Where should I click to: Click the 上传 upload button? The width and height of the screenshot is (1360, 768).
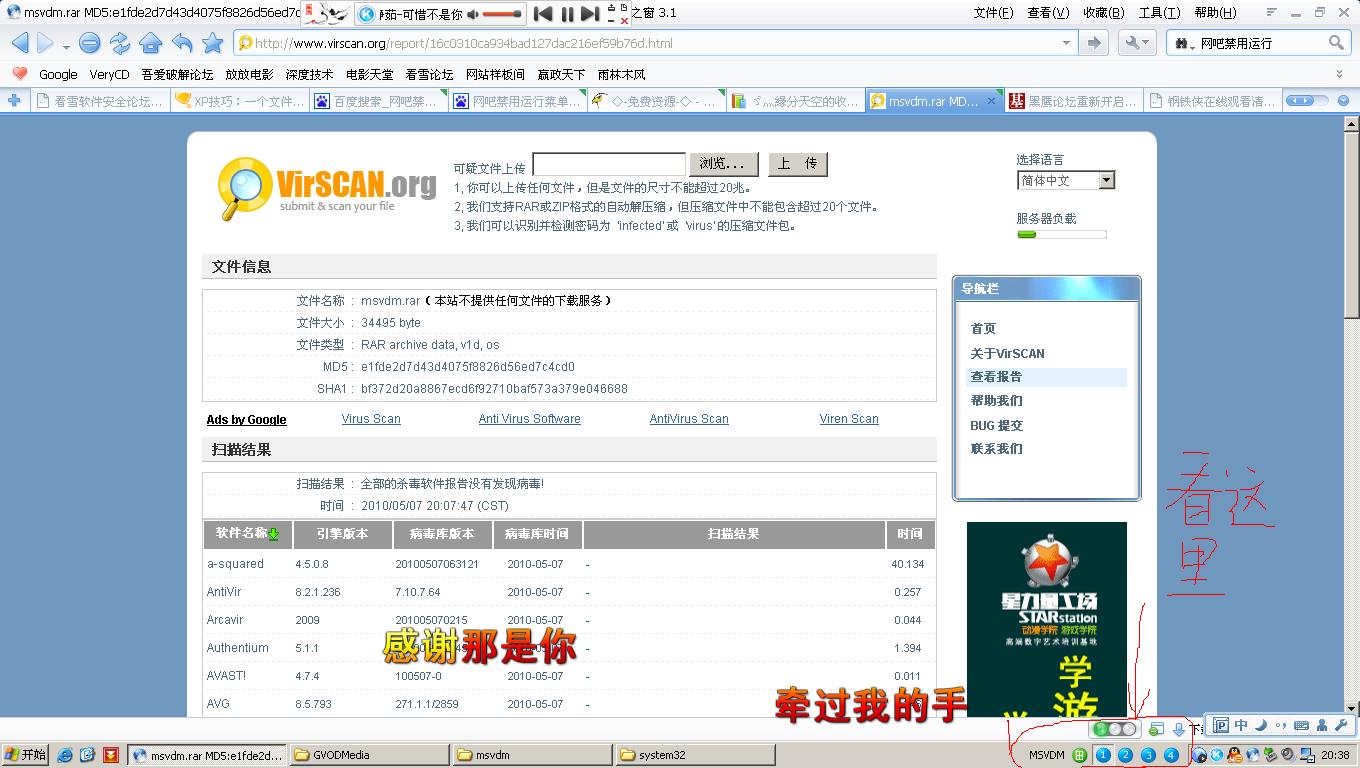[797, 164]
